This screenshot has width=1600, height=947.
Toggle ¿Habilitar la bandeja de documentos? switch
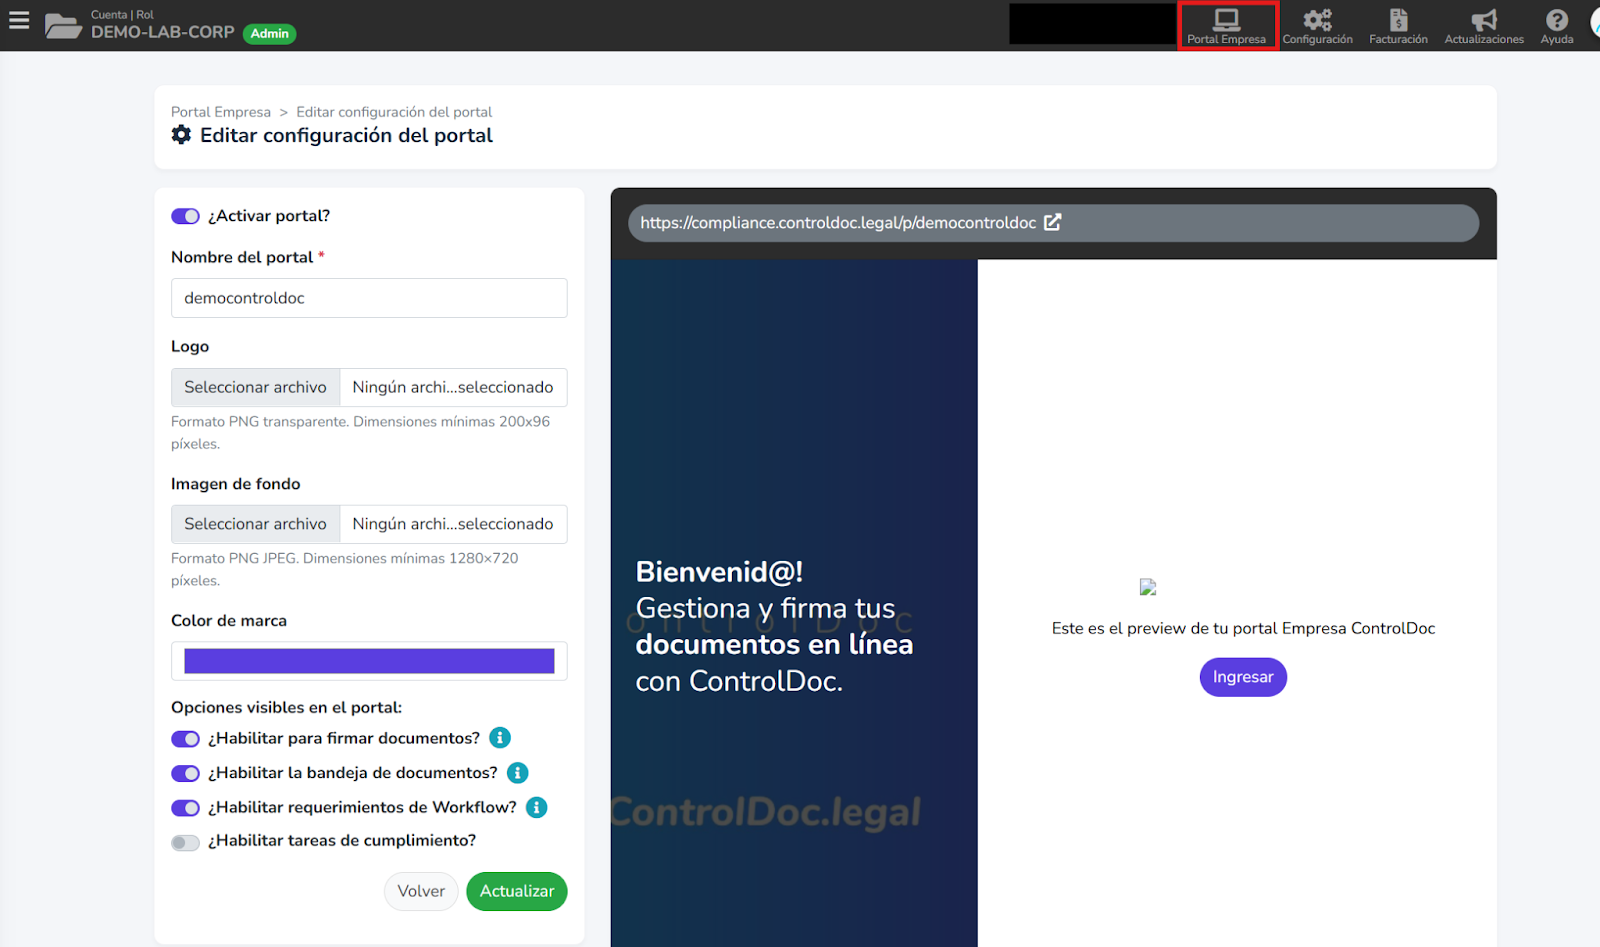click(185, 773)
